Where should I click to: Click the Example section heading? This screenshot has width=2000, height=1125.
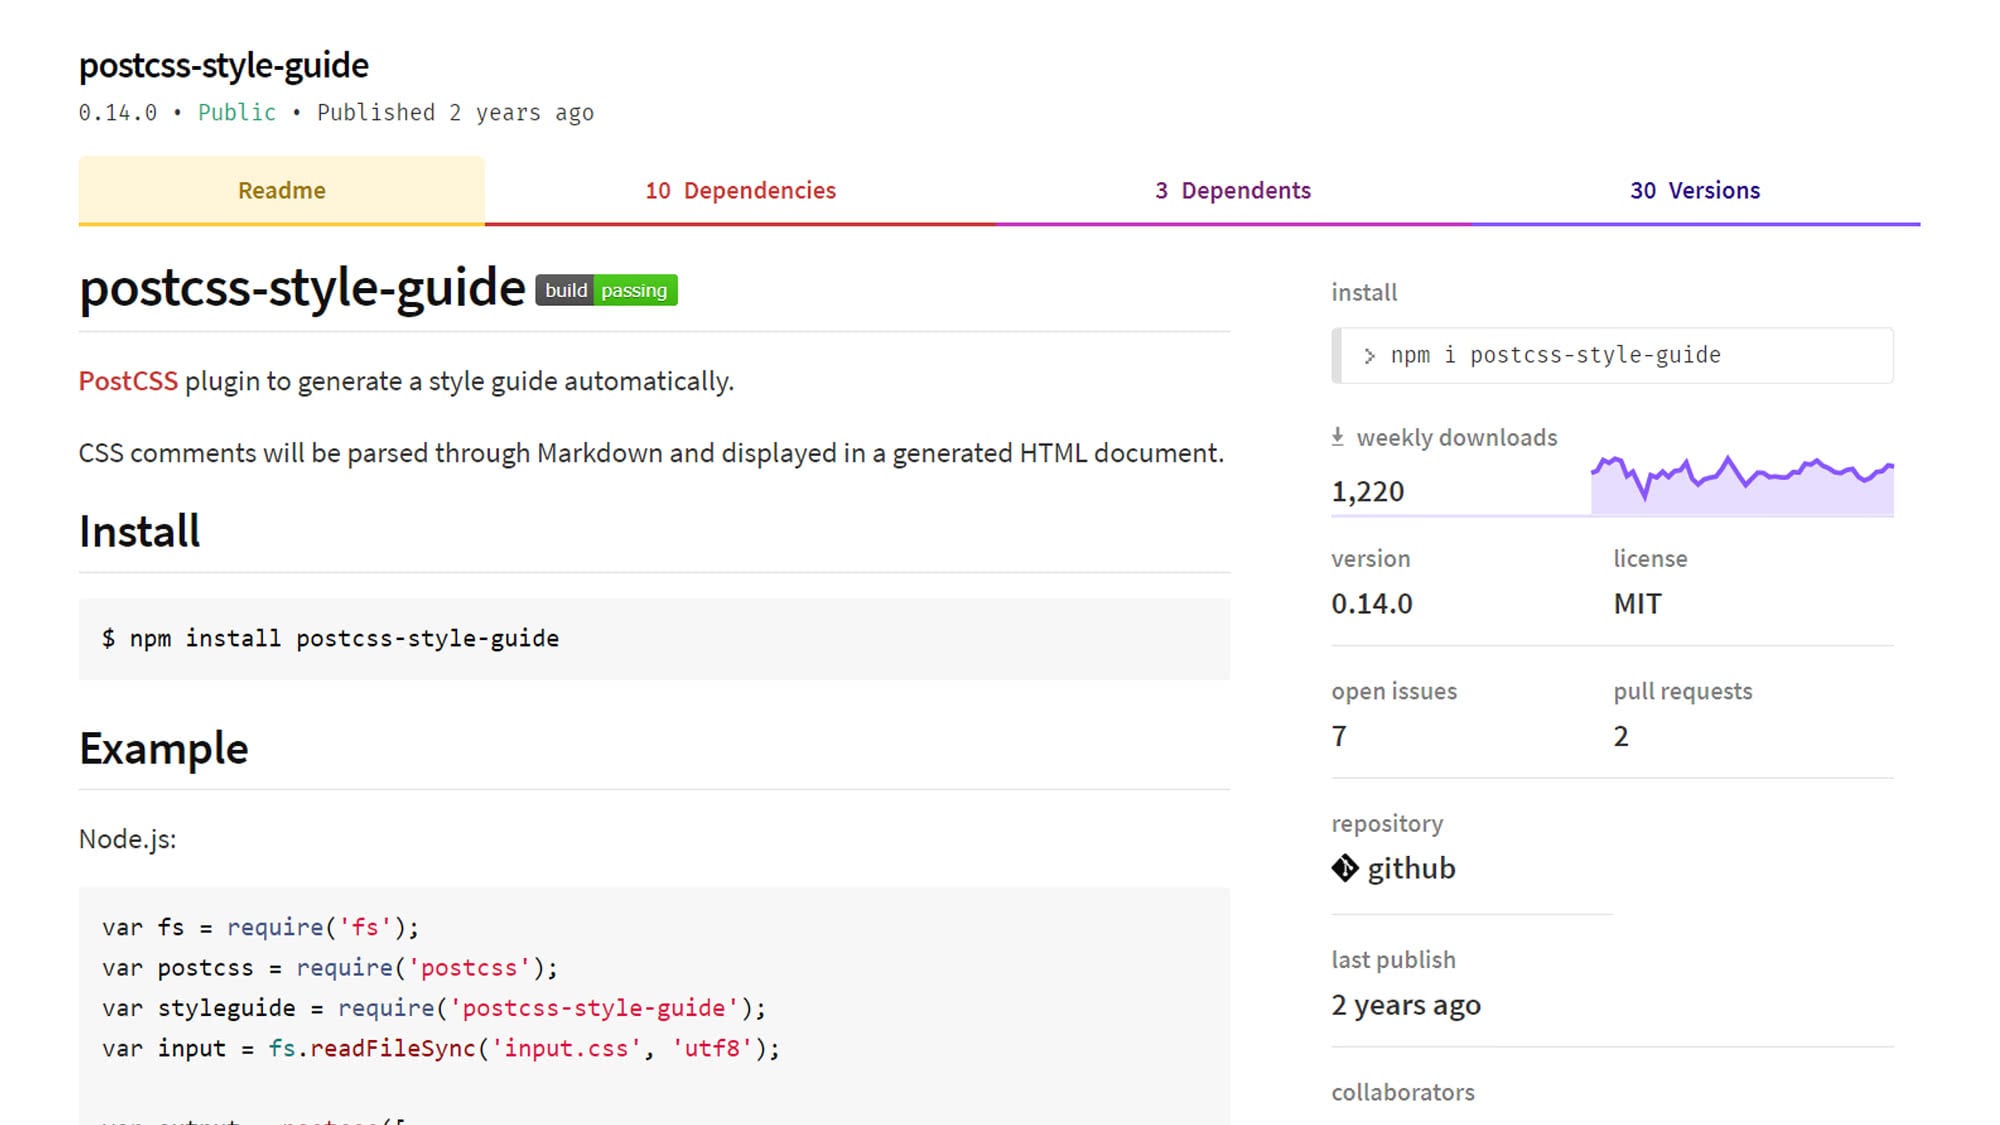click(163, 748)
